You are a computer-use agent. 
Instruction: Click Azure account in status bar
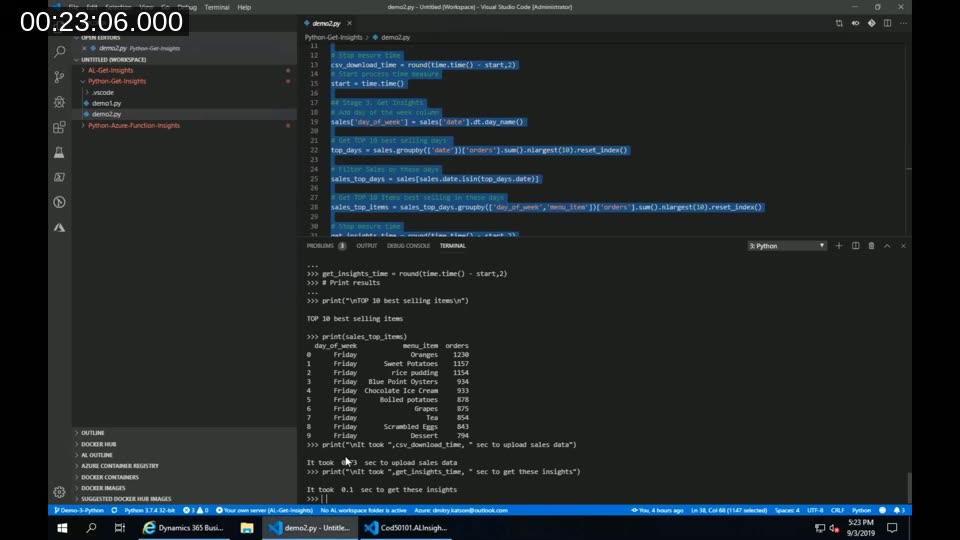point(460,510)
